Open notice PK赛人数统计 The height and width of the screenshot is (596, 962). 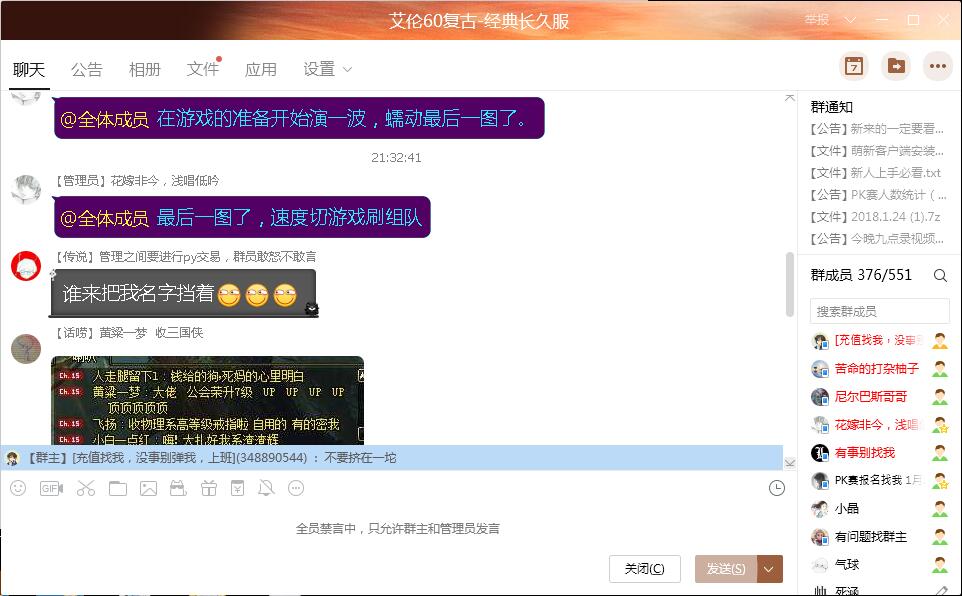(x=879, y=195)
